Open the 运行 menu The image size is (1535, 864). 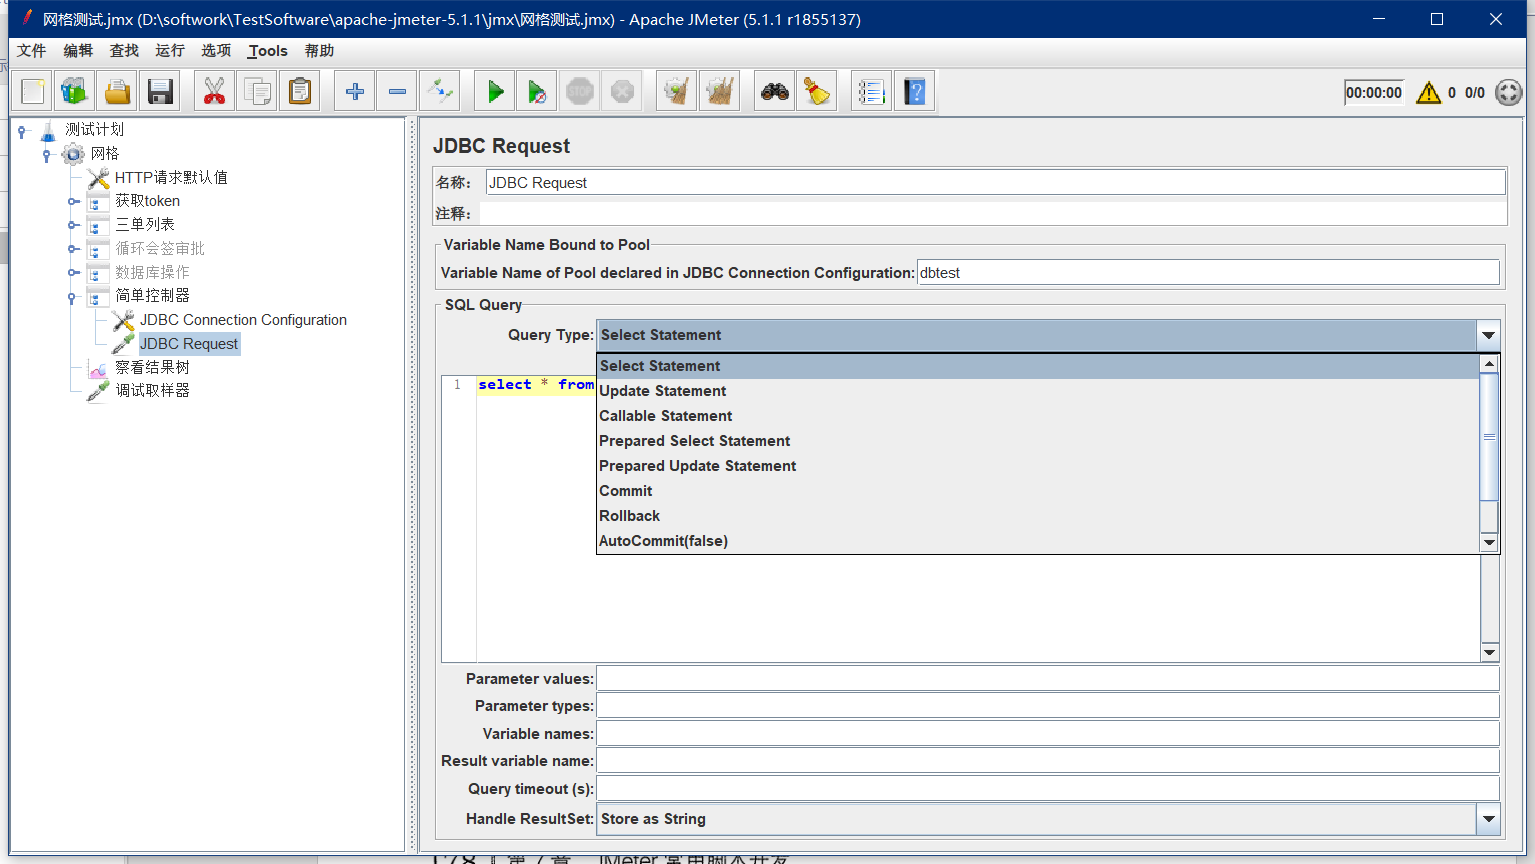pos(170,51)
